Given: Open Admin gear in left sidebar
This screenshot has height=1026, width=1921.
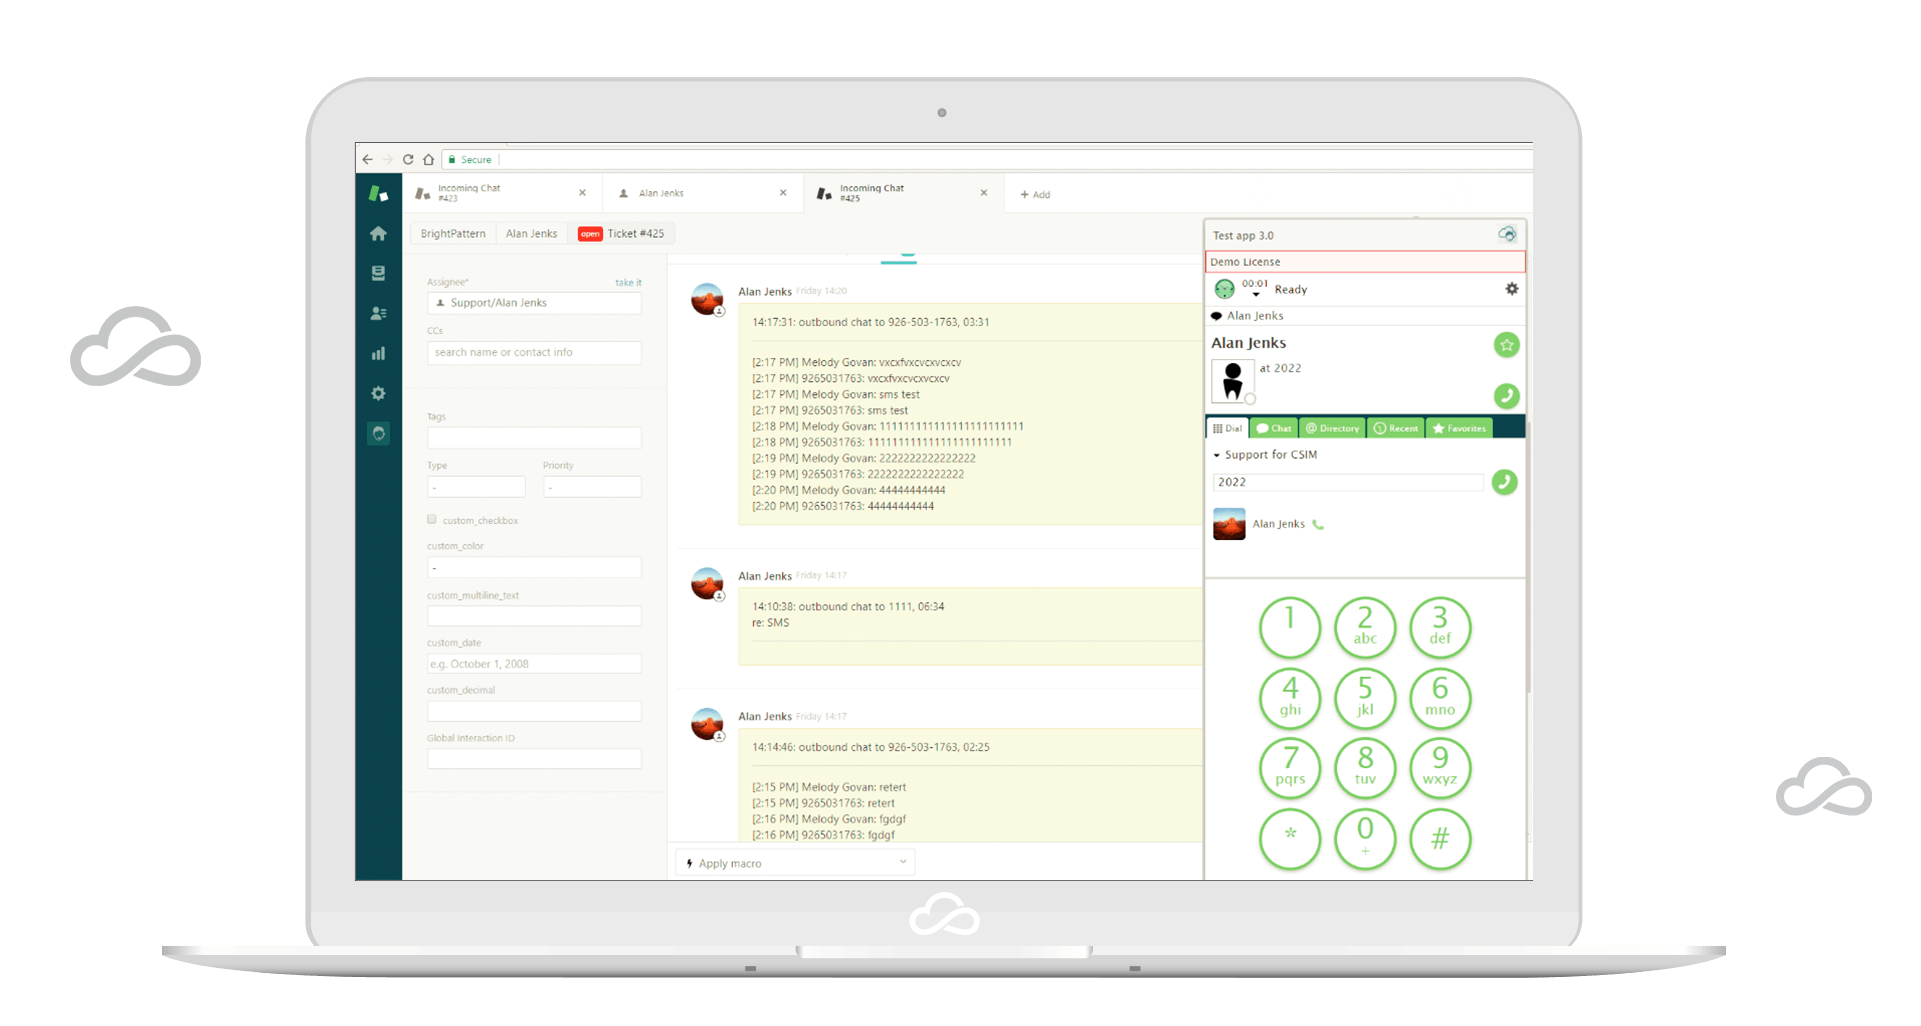Looking at the screenshot, I should point(378,393).
